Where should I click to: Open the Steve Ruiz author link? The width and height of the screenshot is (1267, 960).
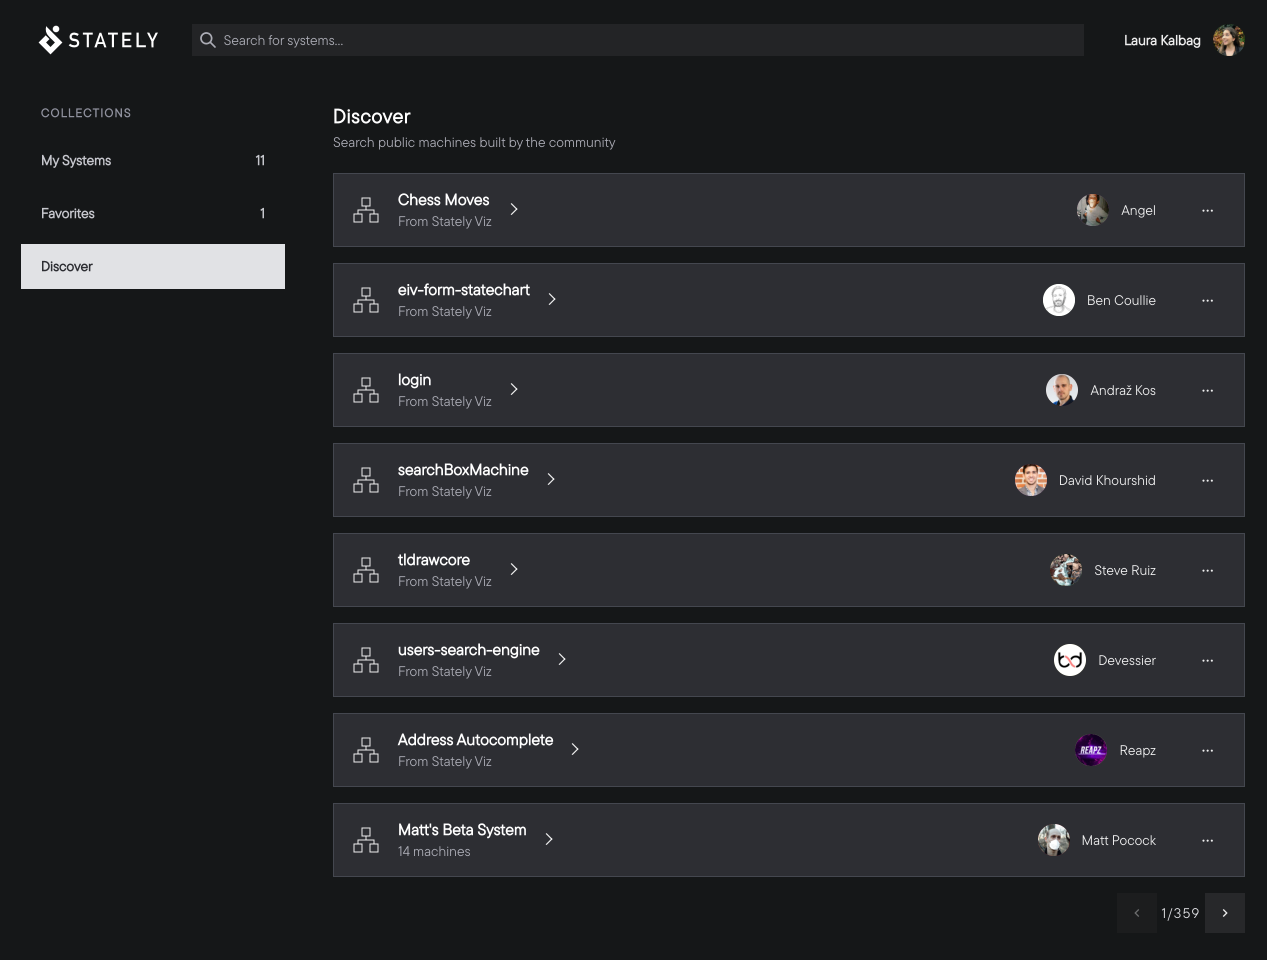coord(1124,570)
